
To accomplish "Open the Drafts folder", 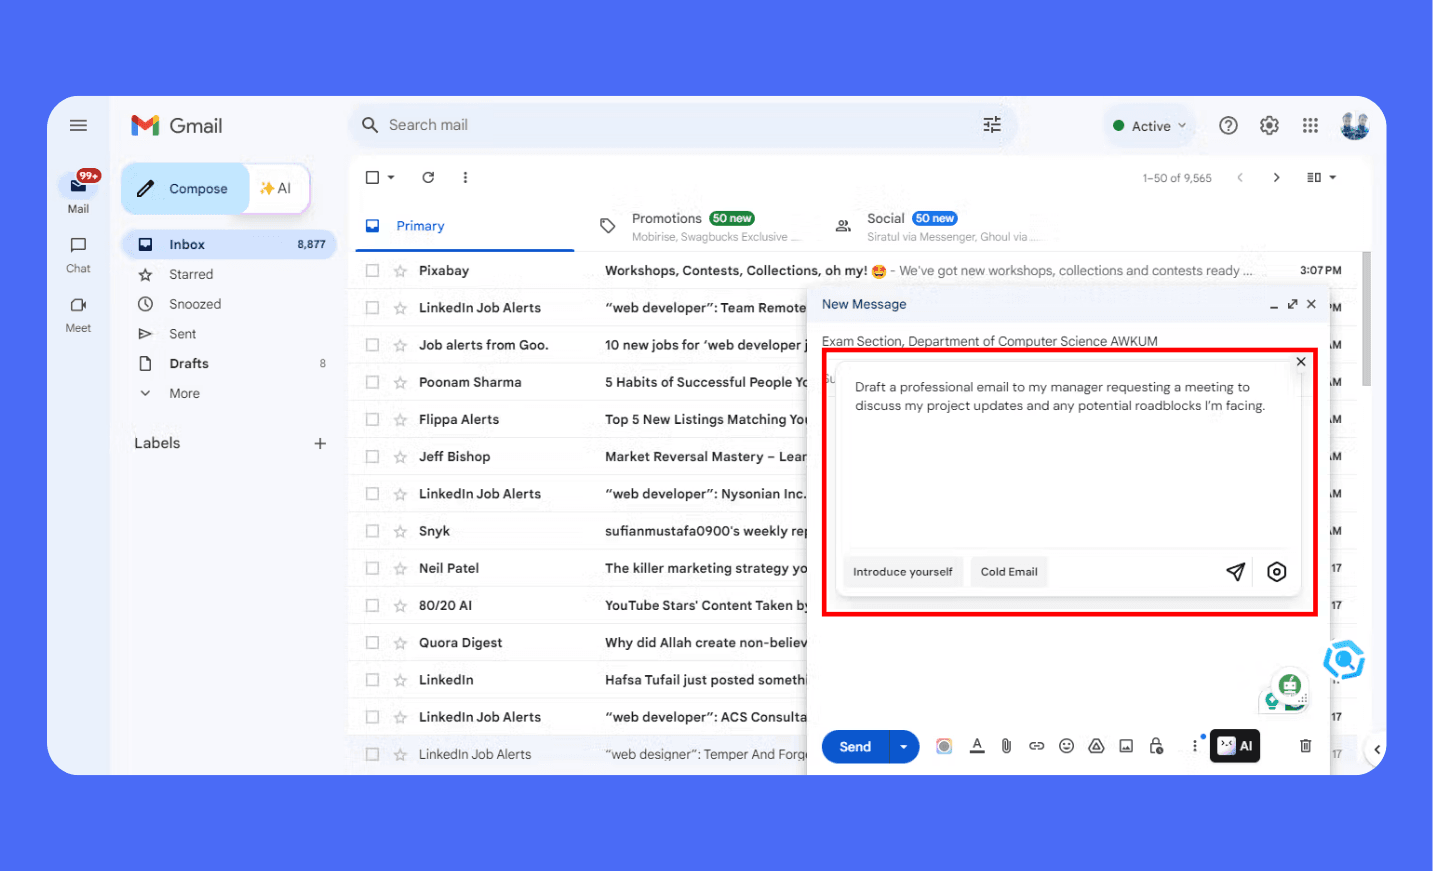I will point(229,363).
